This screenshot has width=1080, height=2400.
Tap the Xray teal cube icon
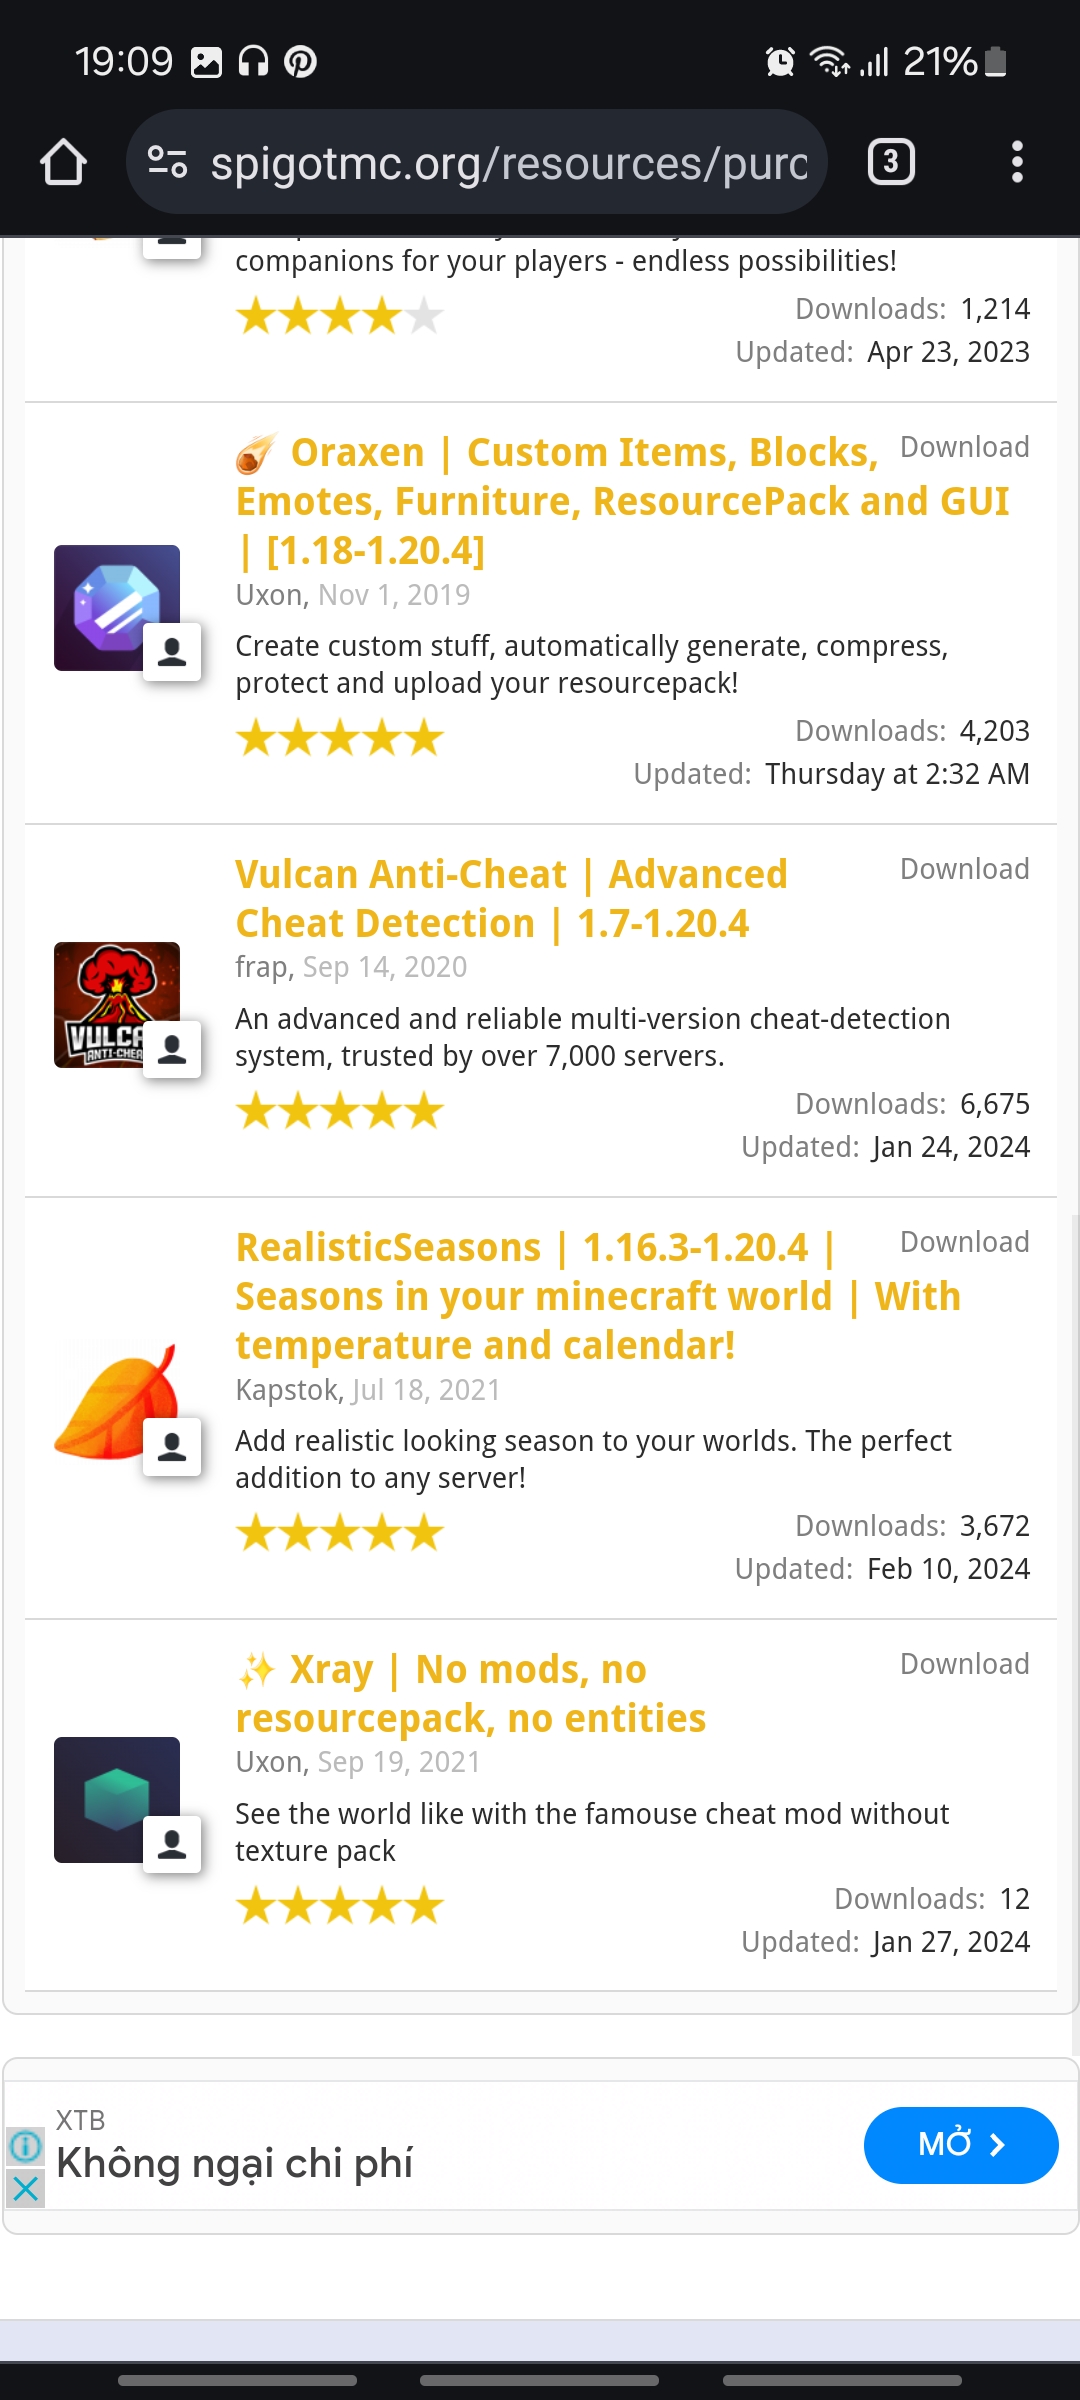pyautogui.click(x=116, y=1799)
